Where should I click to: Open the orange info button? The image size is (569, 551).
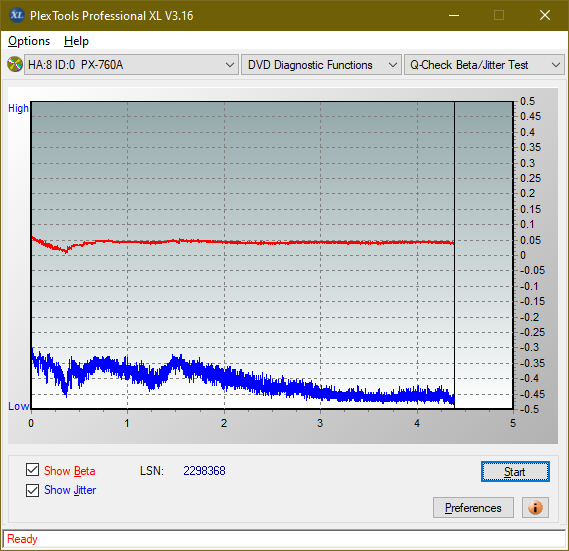[535, 507]
